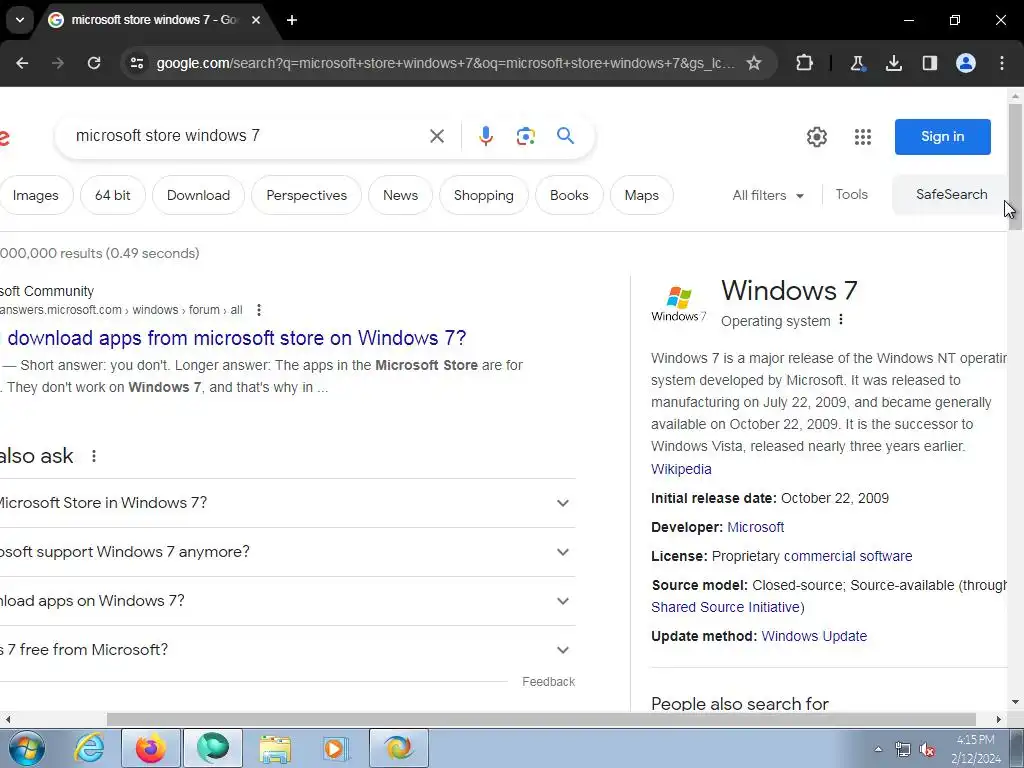View site information icon in address bar
This screenshot has width=1024, height=768.
click(x=137, y=63)
